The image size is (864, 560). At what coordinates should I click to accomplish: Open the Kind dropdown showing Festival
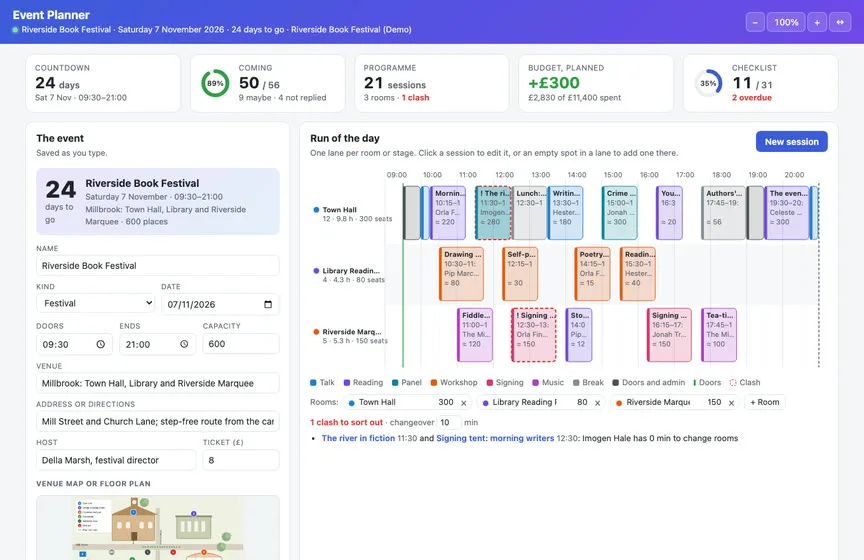[x=96, y=303]
